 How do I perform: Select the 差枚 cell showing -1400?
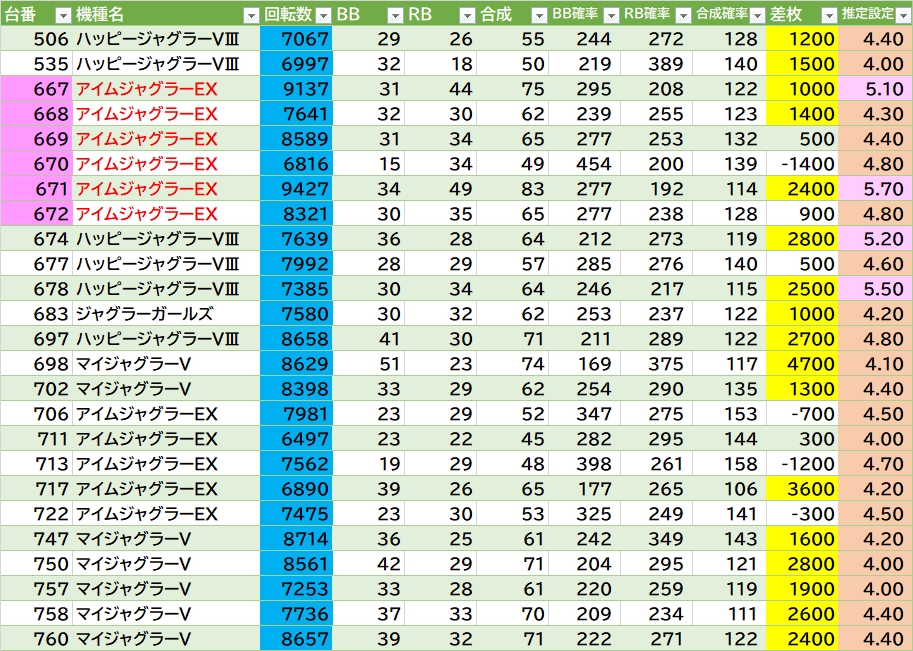pyautogui.click(x=802, y=164)
